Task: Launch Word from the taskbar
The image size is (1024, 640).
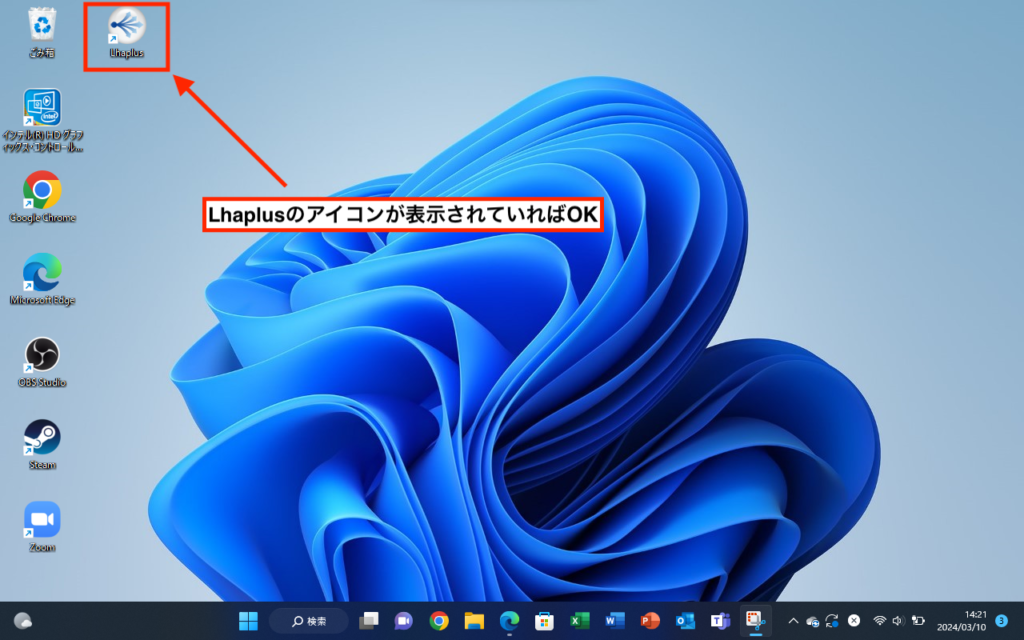Action: pyautogui.click(x=613, y=621)
